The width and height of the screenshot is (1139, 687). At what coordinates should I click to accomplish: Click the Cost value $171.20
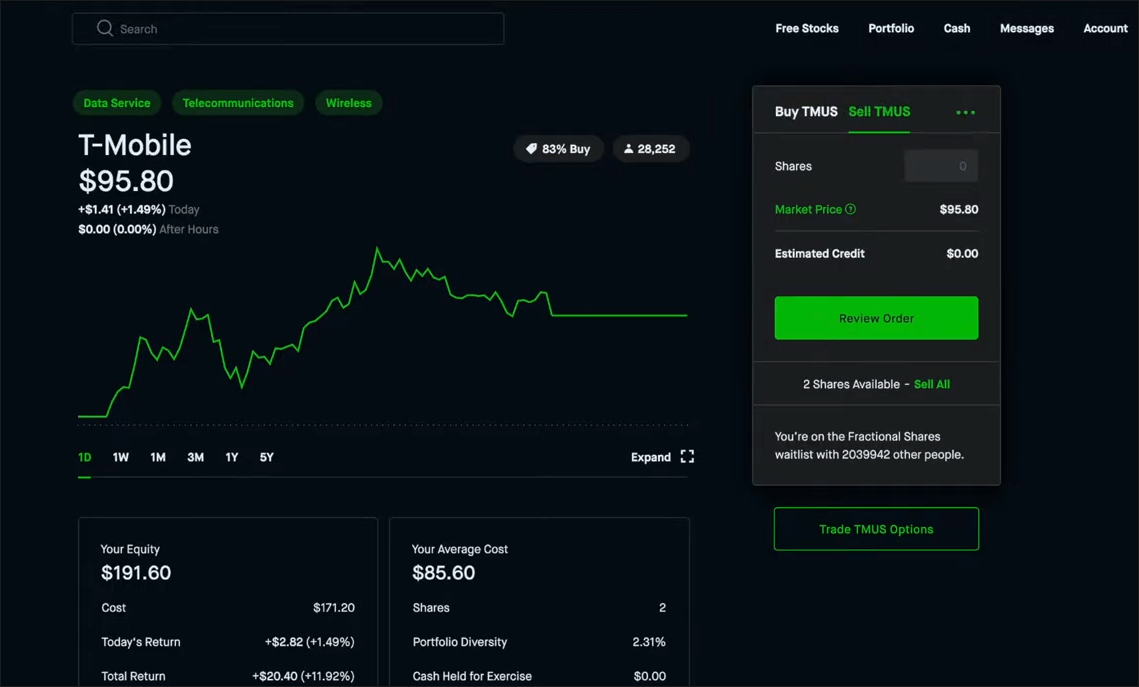pos(333,608)
